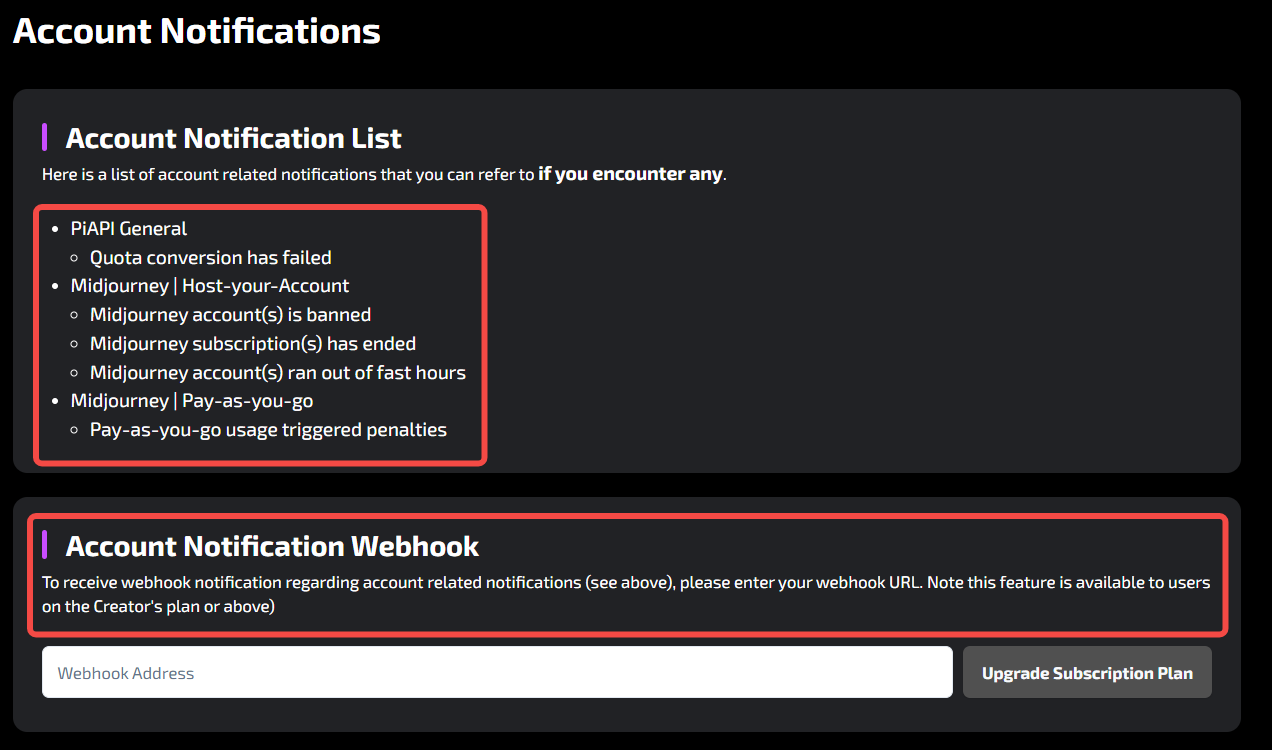
Task: Click the Upgrade Subscription Plan button
Action: pos(1086,672)
